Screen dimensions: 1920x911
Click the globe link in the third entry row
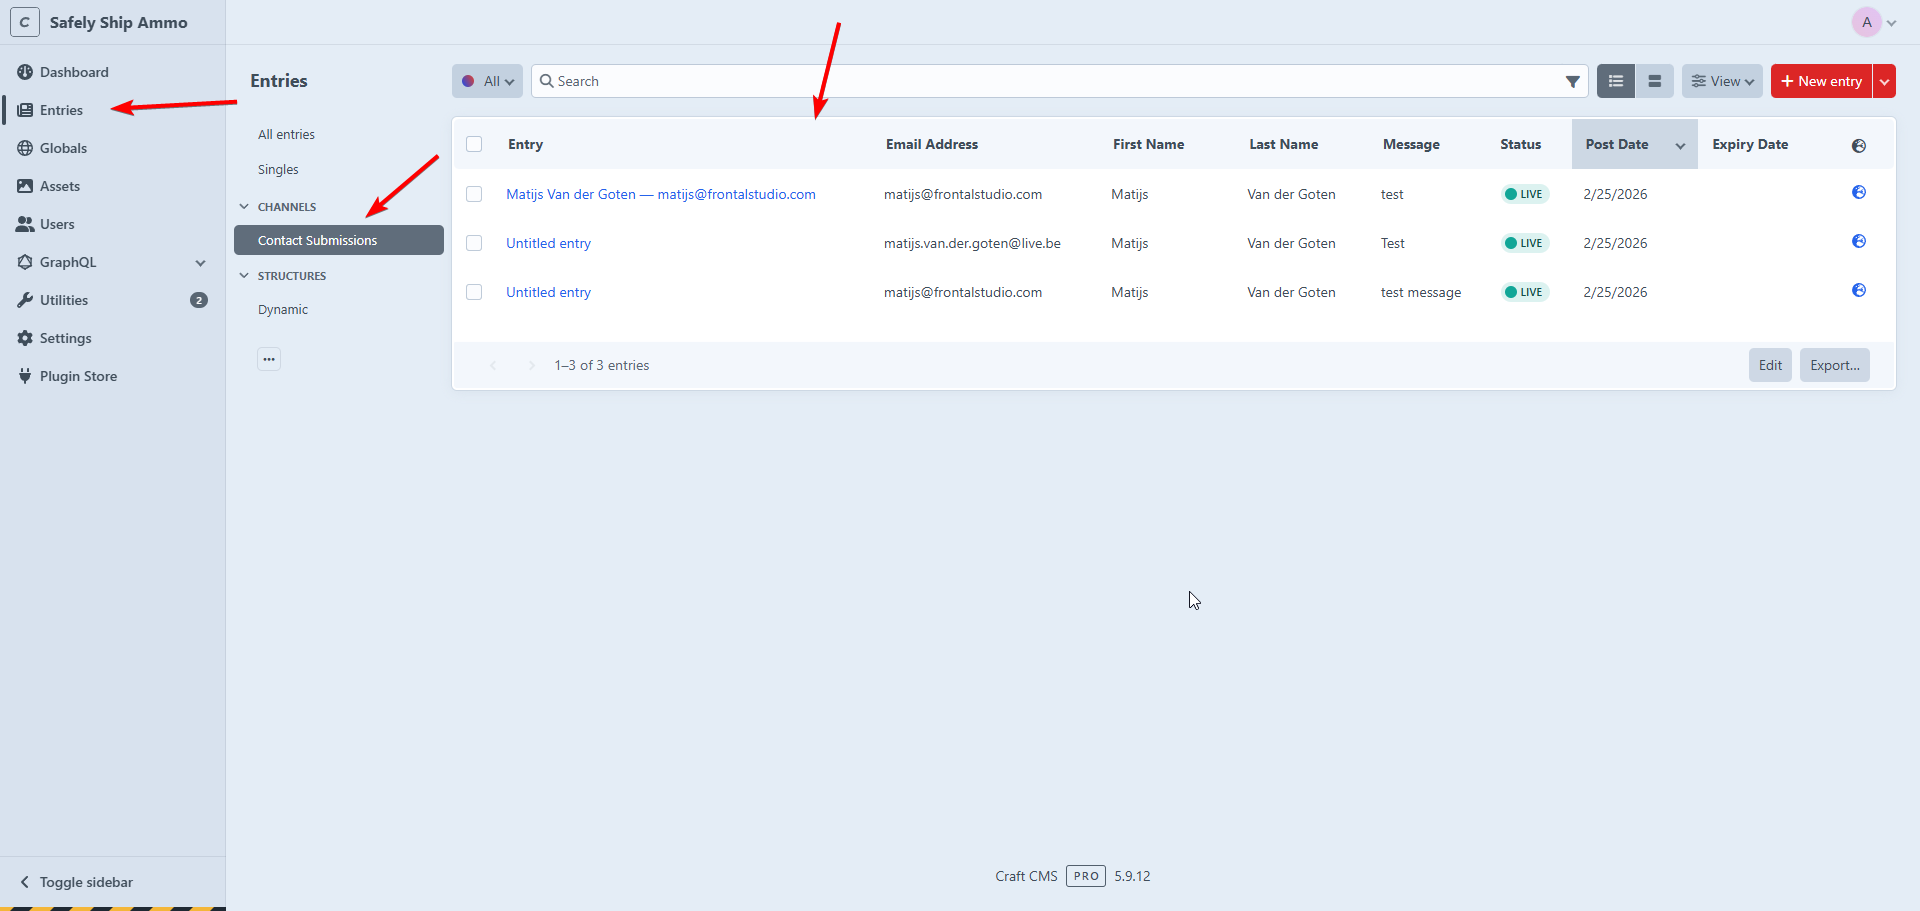click(x=1859, y=290)
